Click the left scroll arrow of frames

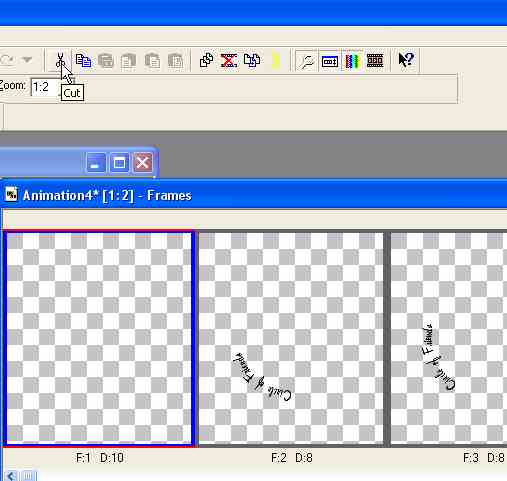pos(11,476)
